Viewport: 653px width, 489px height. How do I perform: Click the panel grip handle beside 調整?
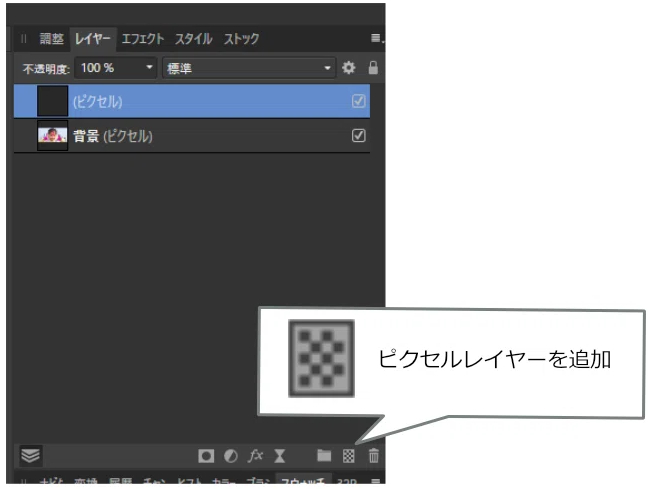(x=23, y=39)
